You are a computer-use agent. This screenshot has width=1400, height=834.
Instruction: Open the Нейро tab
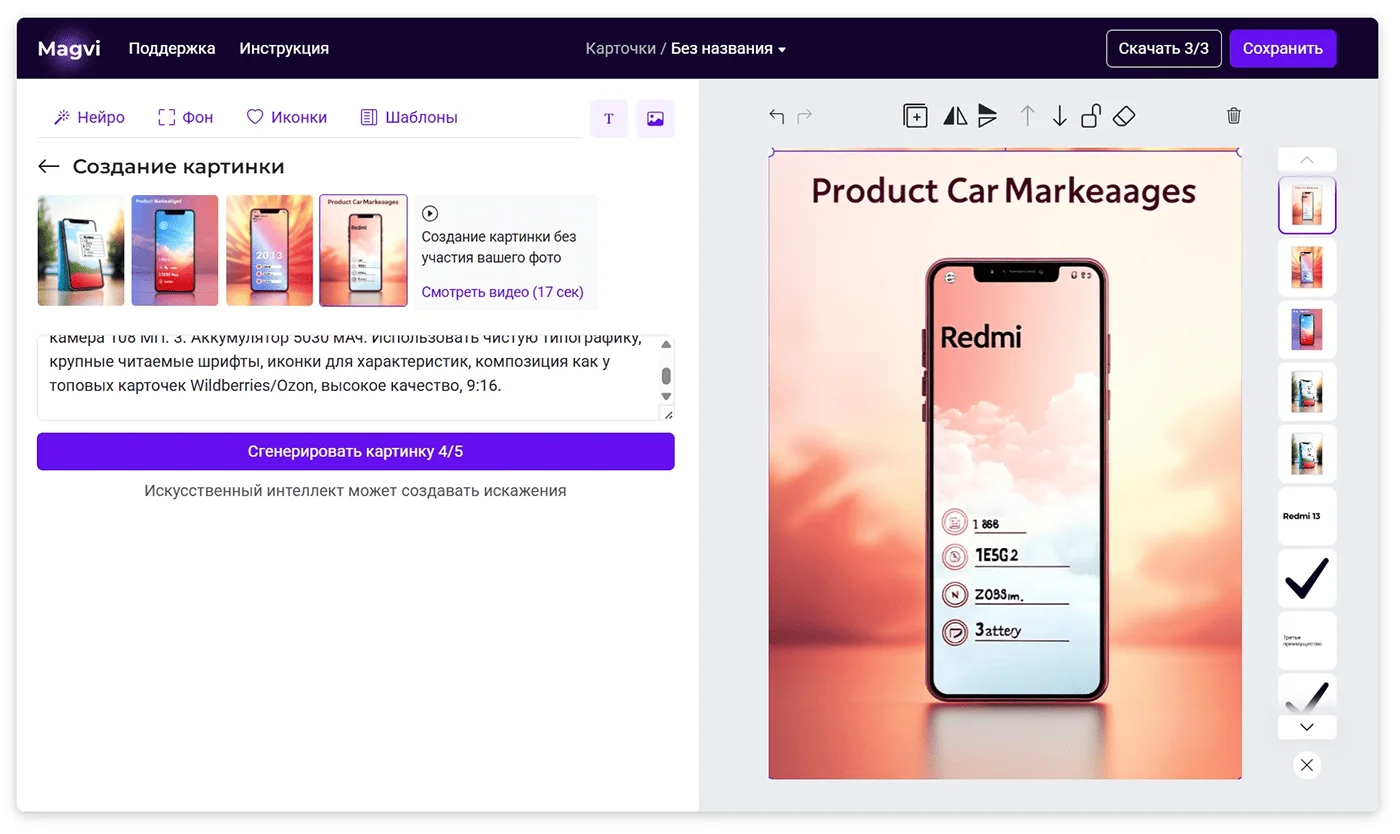89,117
